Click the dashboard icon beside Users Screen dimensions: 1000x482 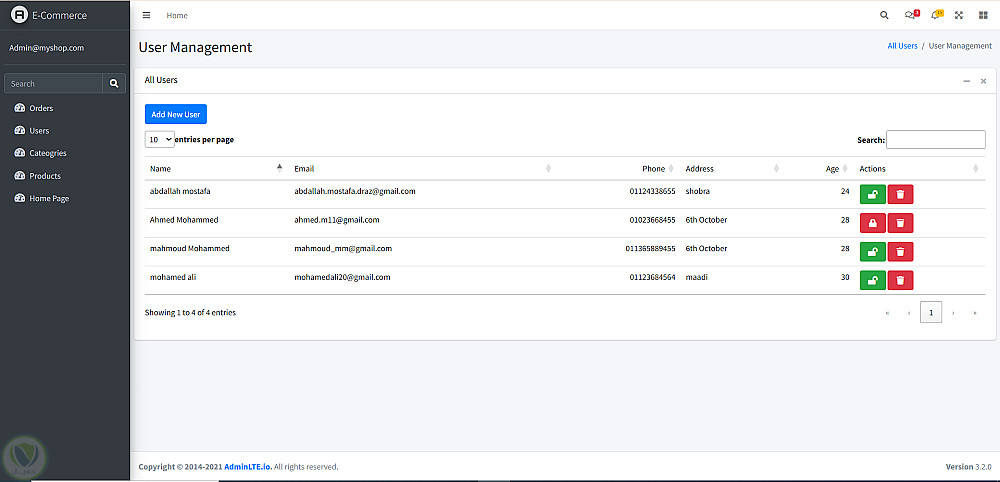19,130
